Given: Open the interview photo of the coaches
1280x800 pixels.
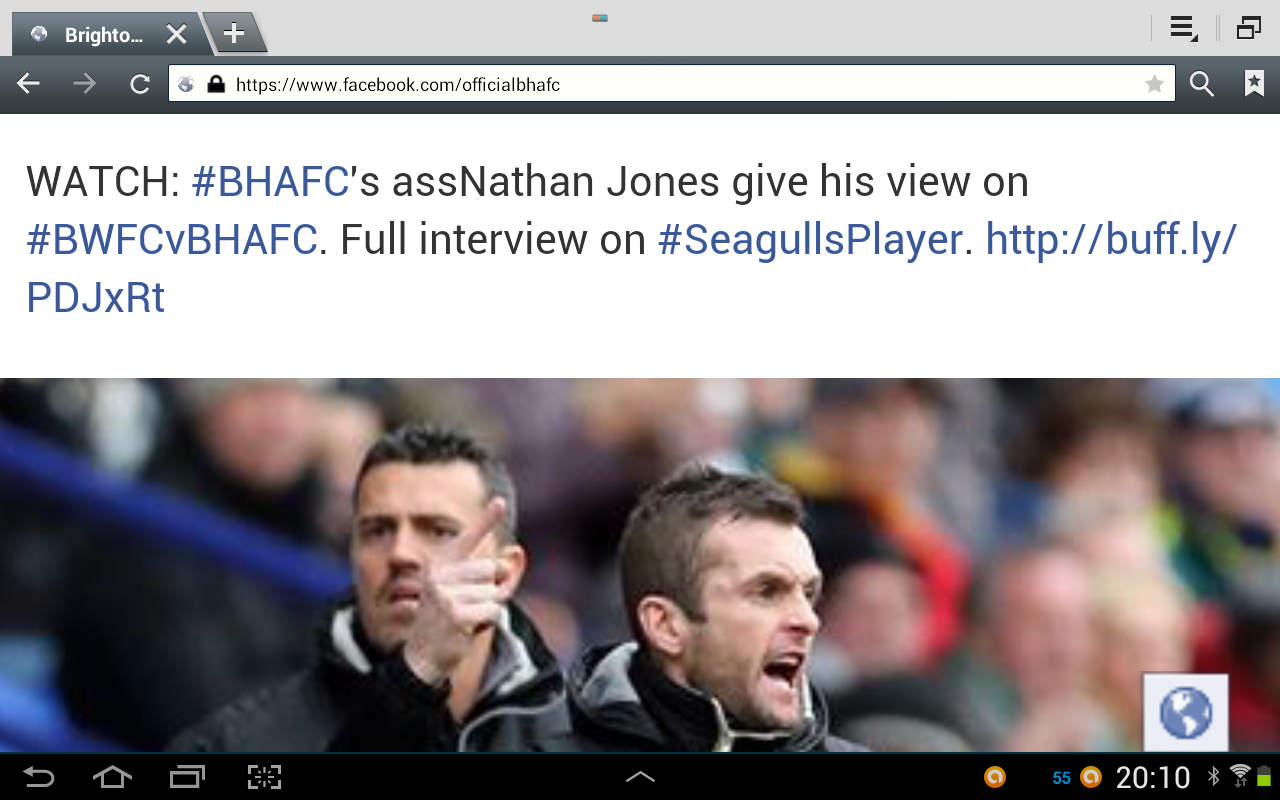Looking at the screenshot, I should pos(640,565).
